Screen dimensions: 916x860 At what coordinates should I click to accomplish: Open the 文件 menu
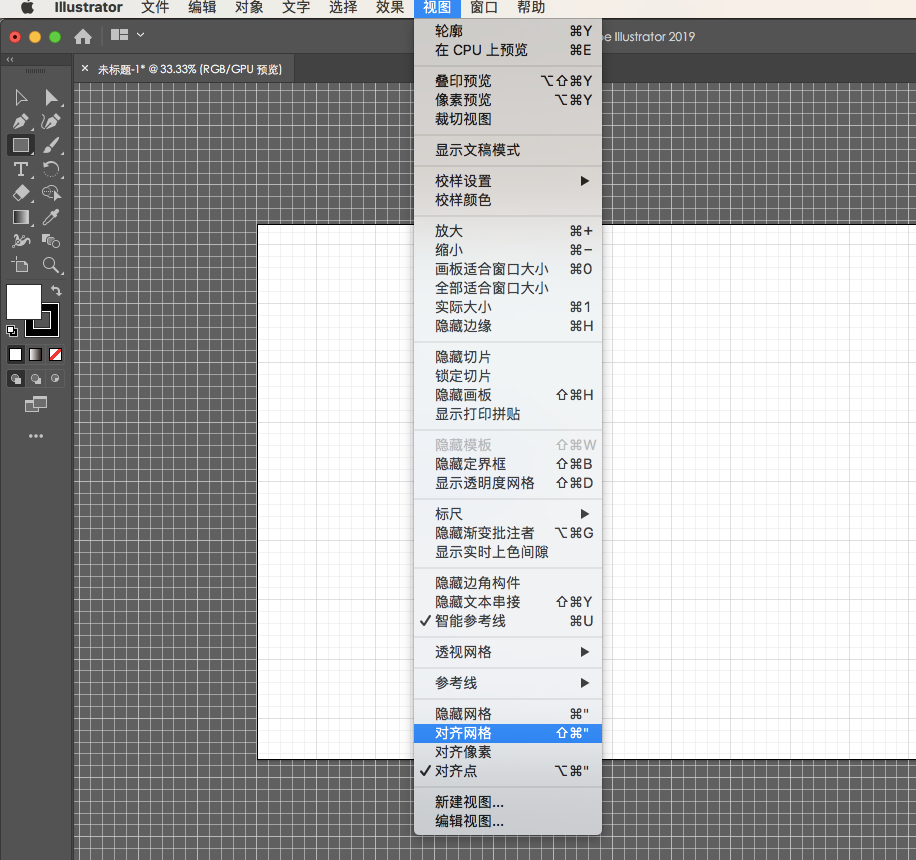(155, 8)
